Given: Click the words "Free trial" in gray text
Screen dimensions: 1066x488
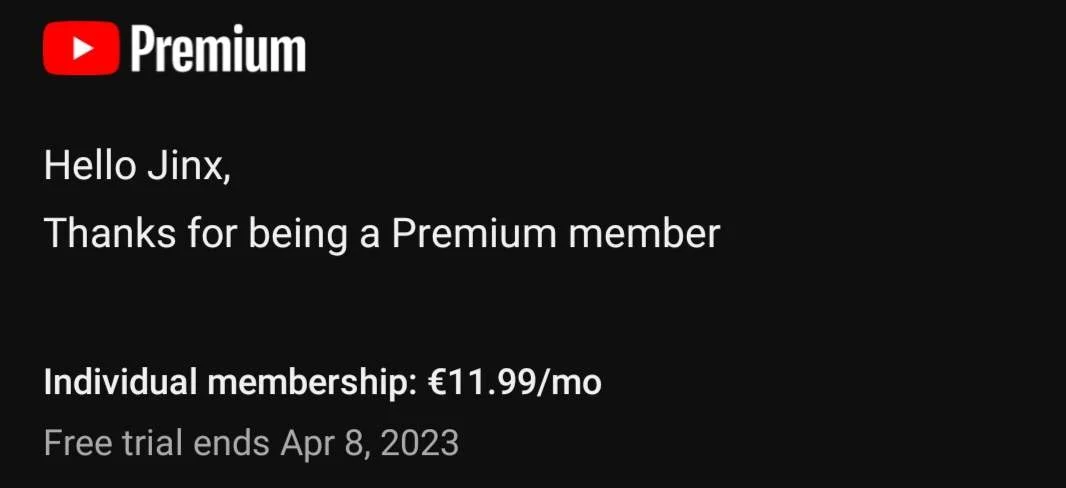Looking at the screenshot, I should pyautogui.click(x=114, y=442).
